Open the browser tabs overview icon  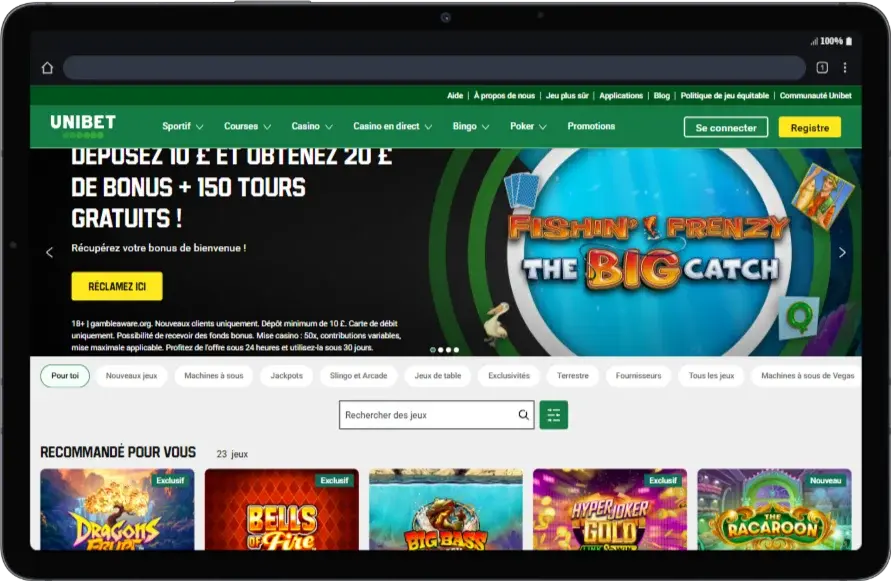click(822, 67)
